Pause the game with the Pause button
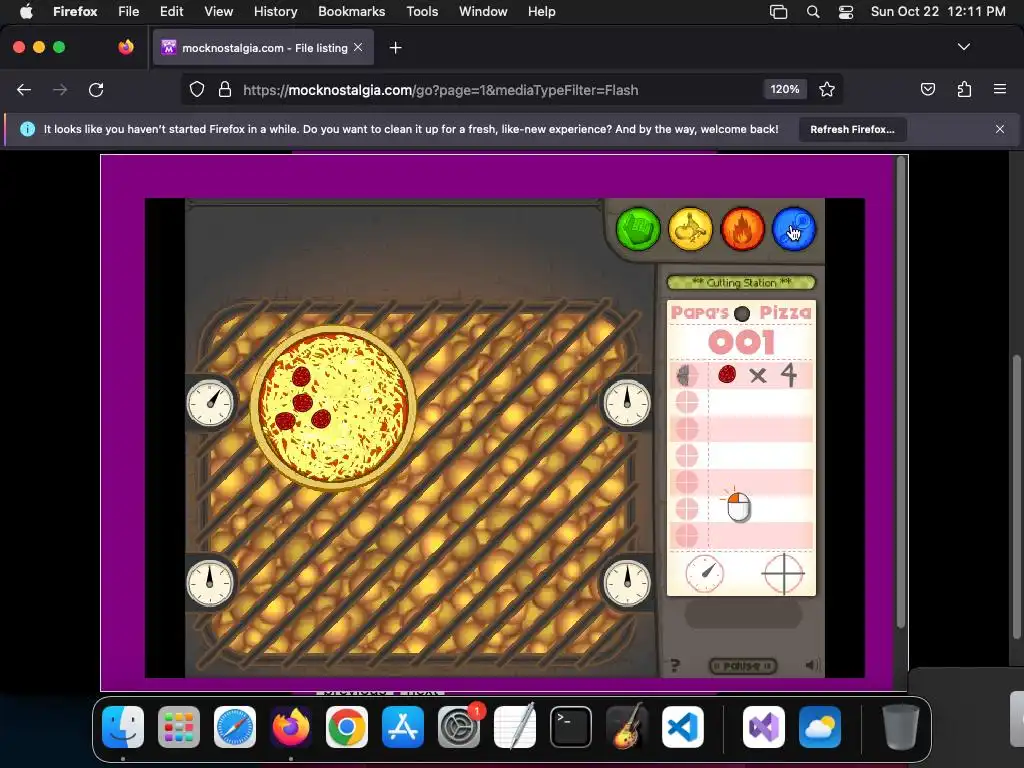This screenshot has height=768, width=1024. 743,665
